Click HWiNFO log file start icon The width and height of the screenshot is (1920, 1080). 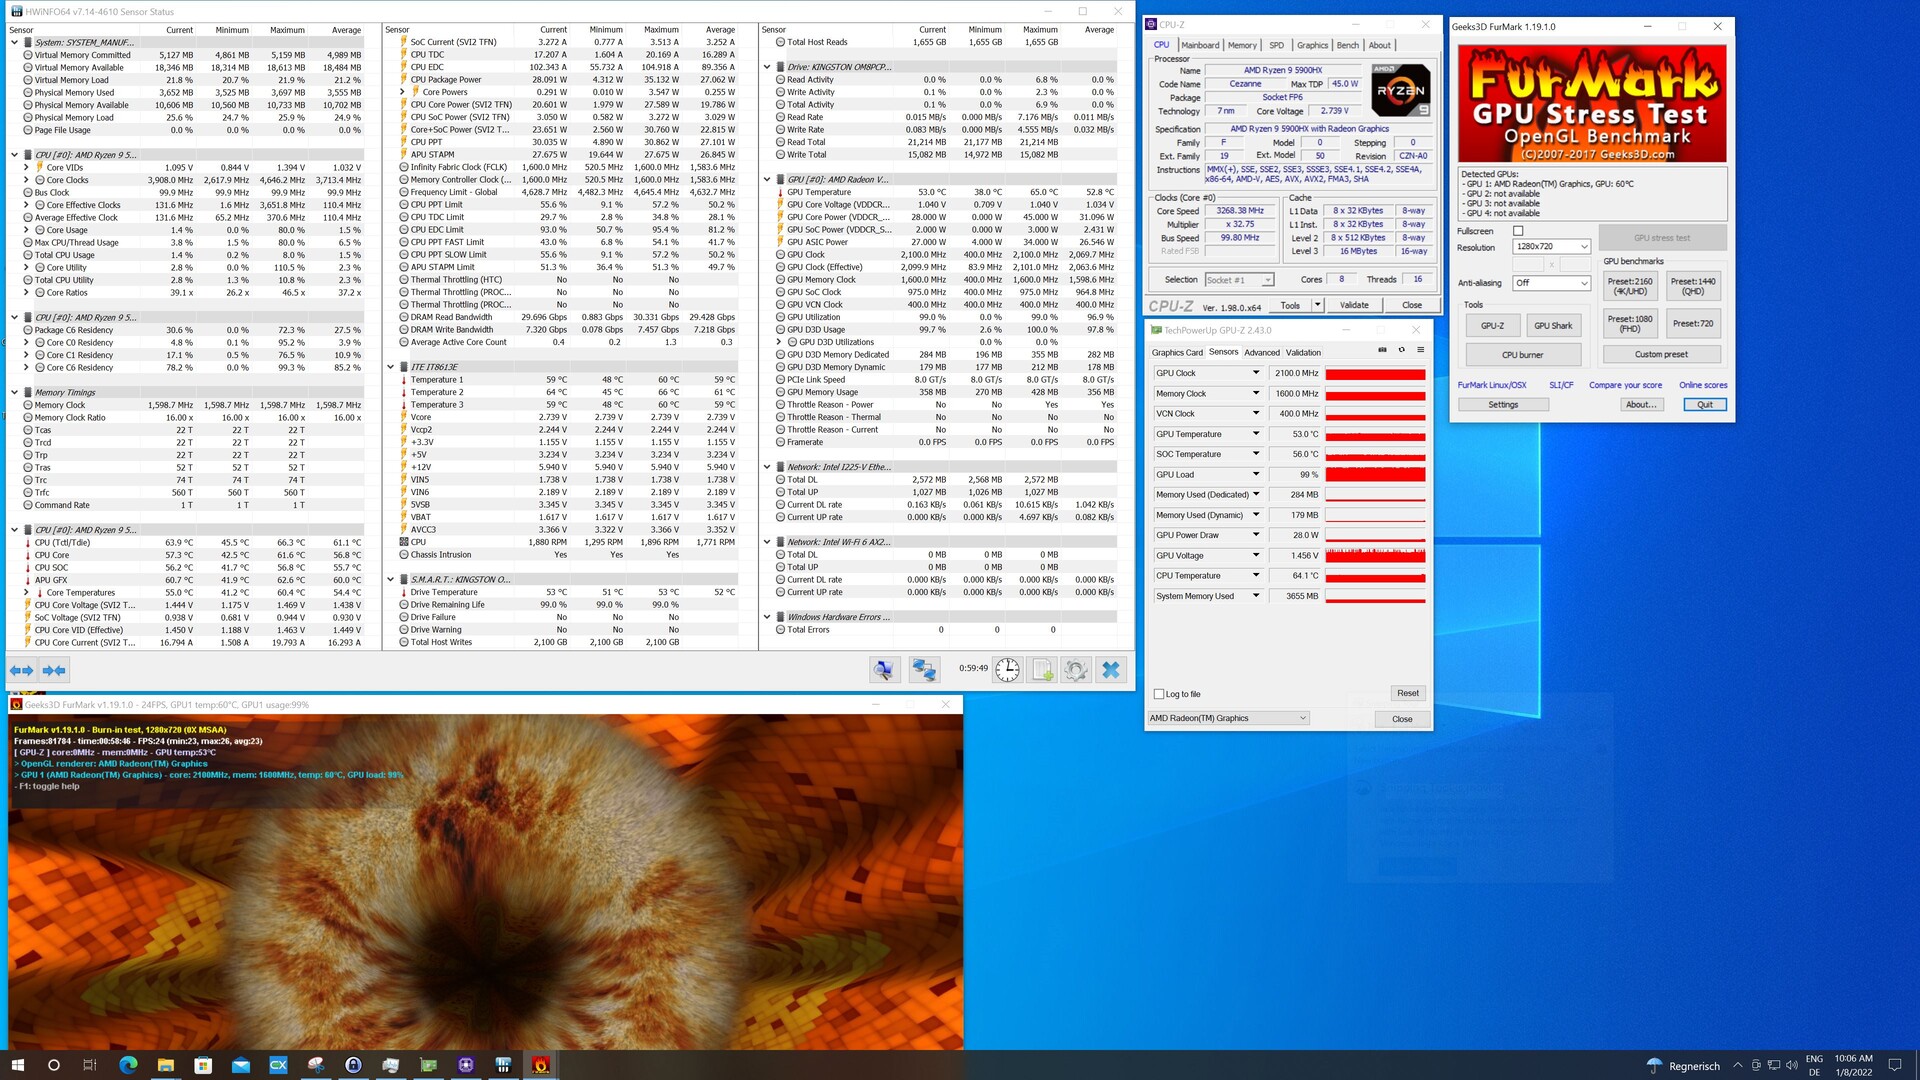tap(1042, 670)
